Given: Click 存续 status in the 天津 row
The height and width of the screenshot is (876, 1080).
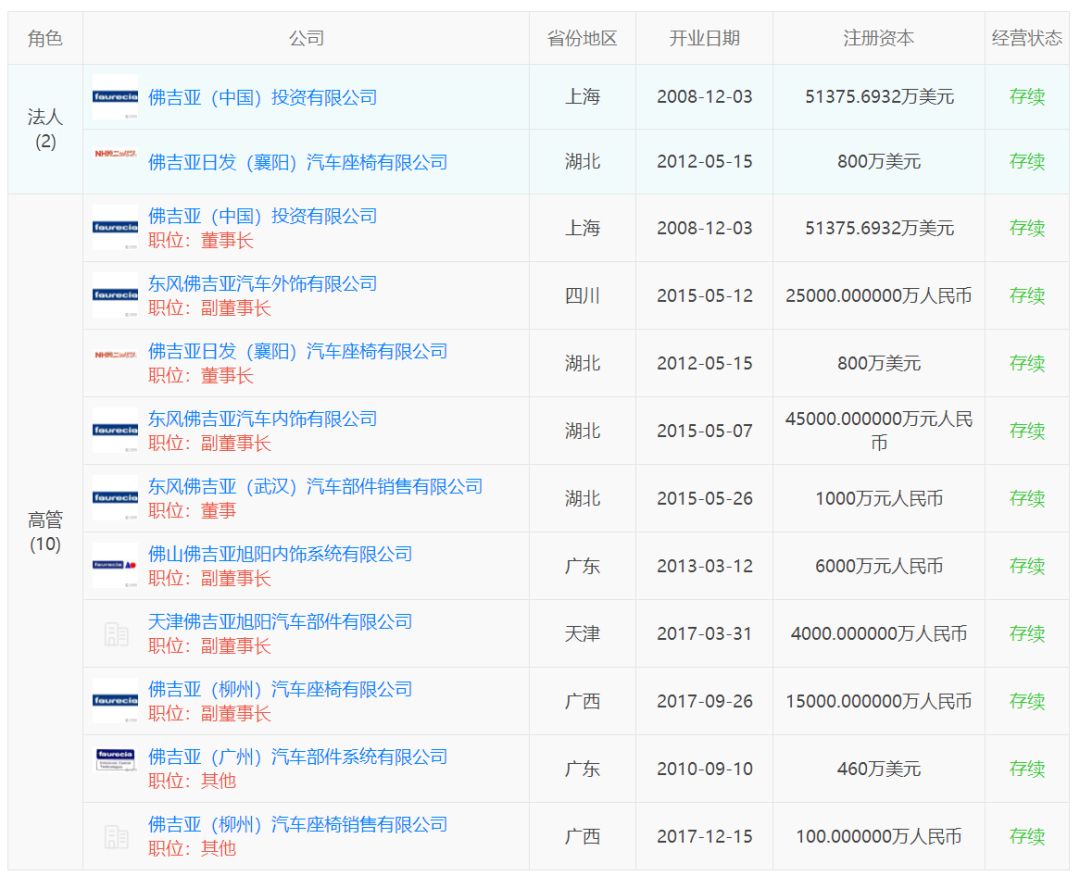Looking at the screenshot, I should (x=1026, y=633).
